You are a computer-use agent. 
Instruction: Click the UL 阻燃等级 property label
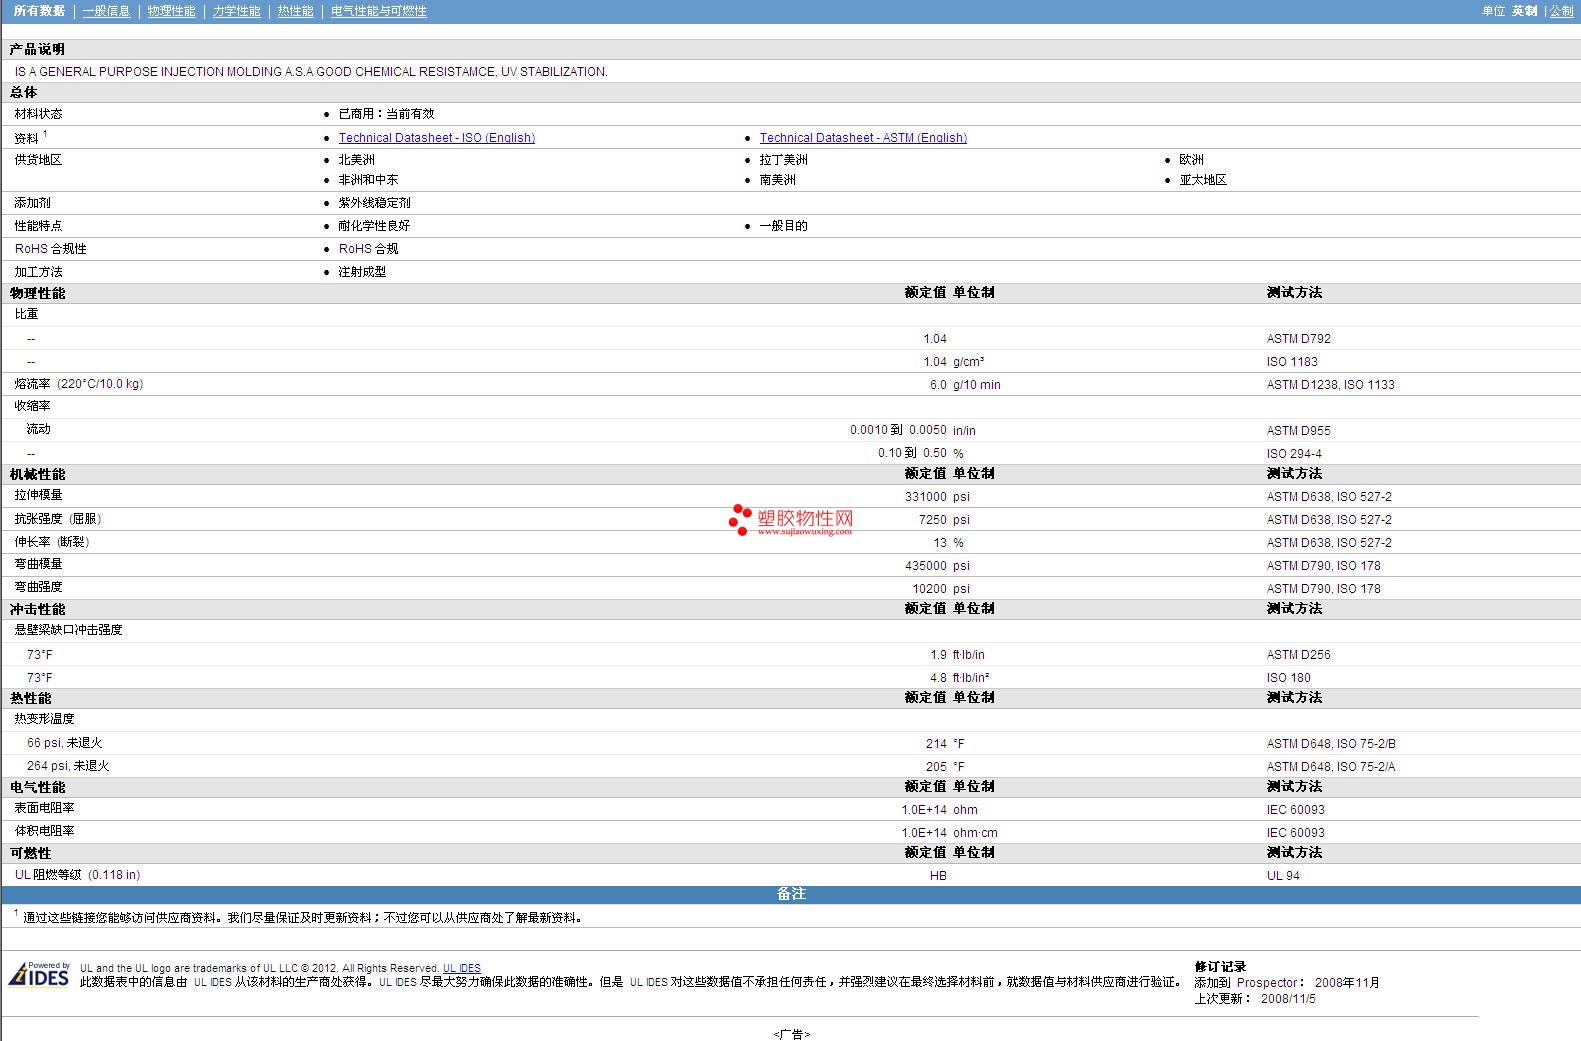[48, 875]
